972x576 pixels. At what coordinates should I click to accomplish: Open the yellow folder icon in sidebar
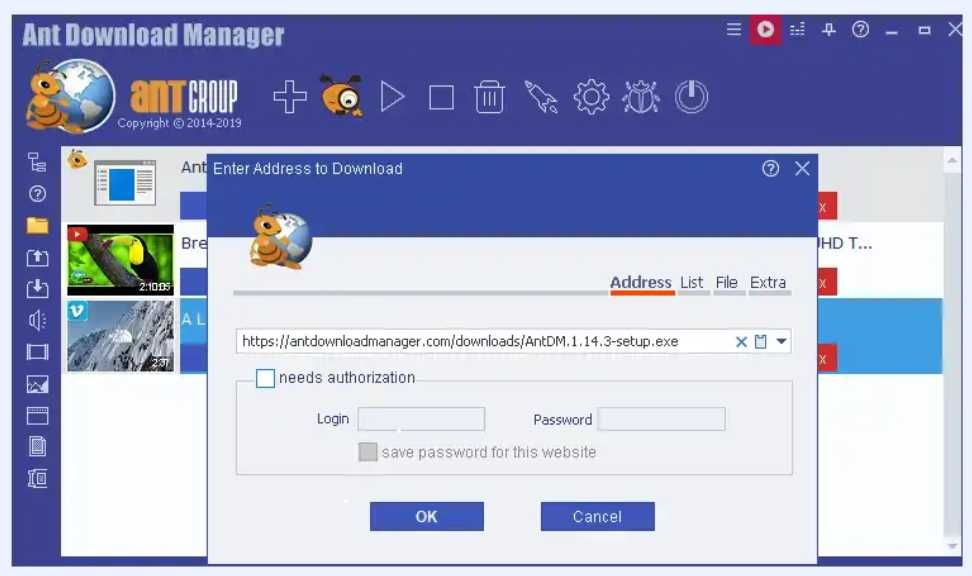[37, 226]
